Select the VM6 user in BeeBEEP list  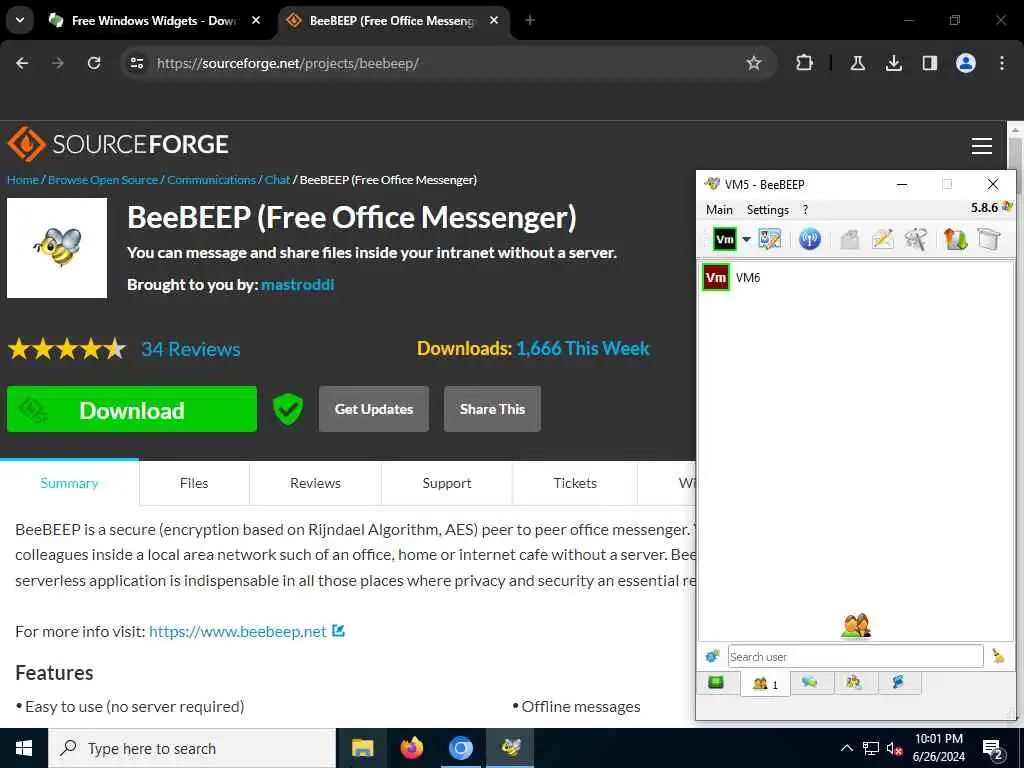[x=856, y=278]
